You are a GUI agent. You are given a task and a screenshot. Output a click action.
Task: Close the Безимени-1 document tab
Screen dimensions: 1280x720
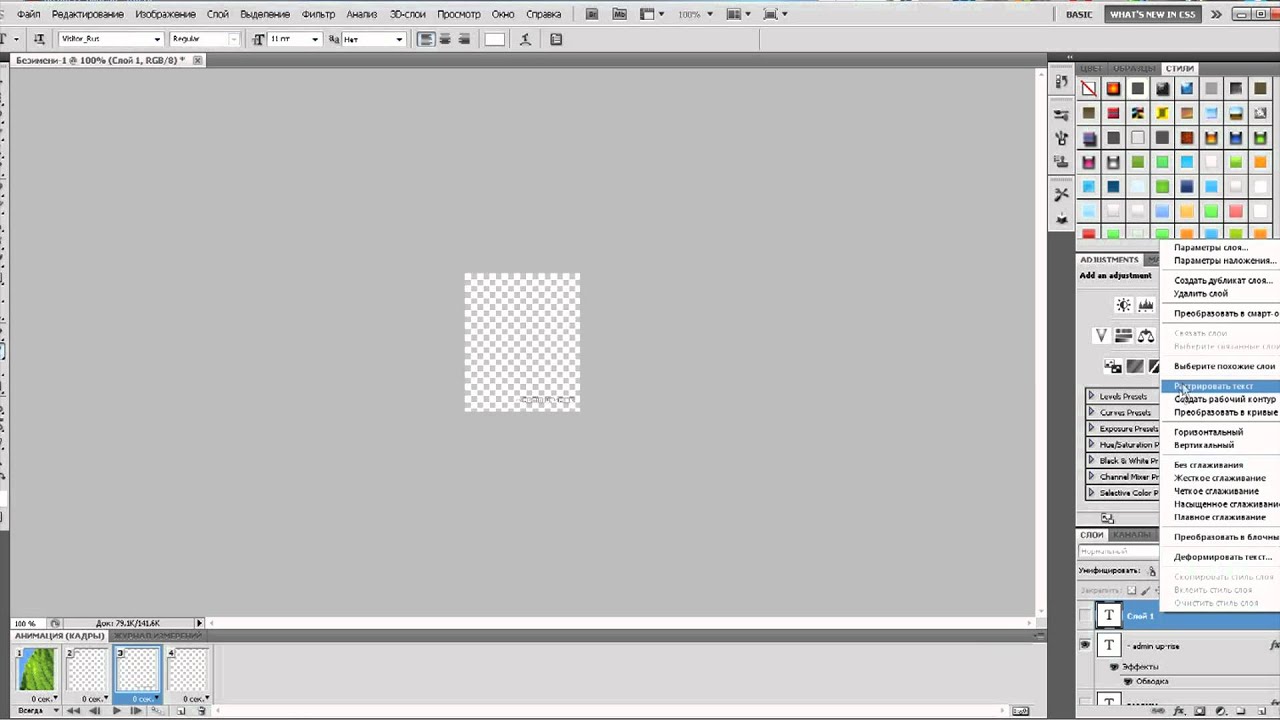(197, 60)
